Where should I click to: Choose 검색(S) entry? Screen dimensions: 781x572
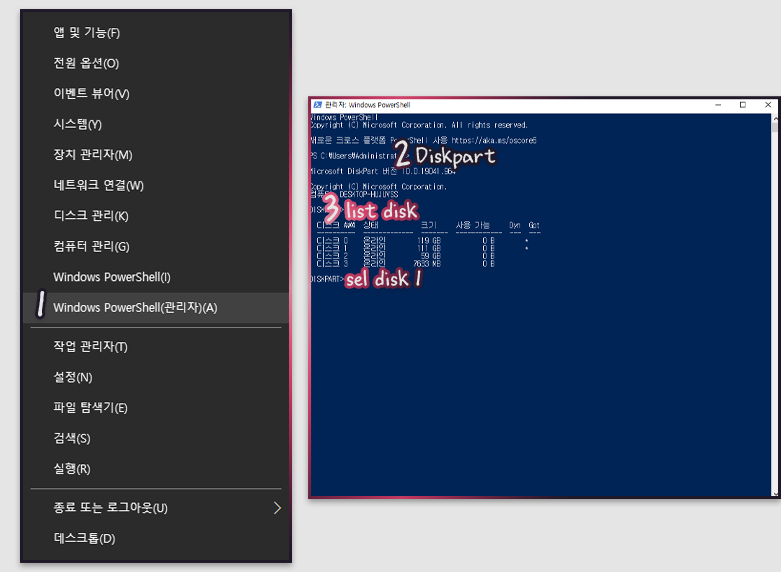pos(156,438)
